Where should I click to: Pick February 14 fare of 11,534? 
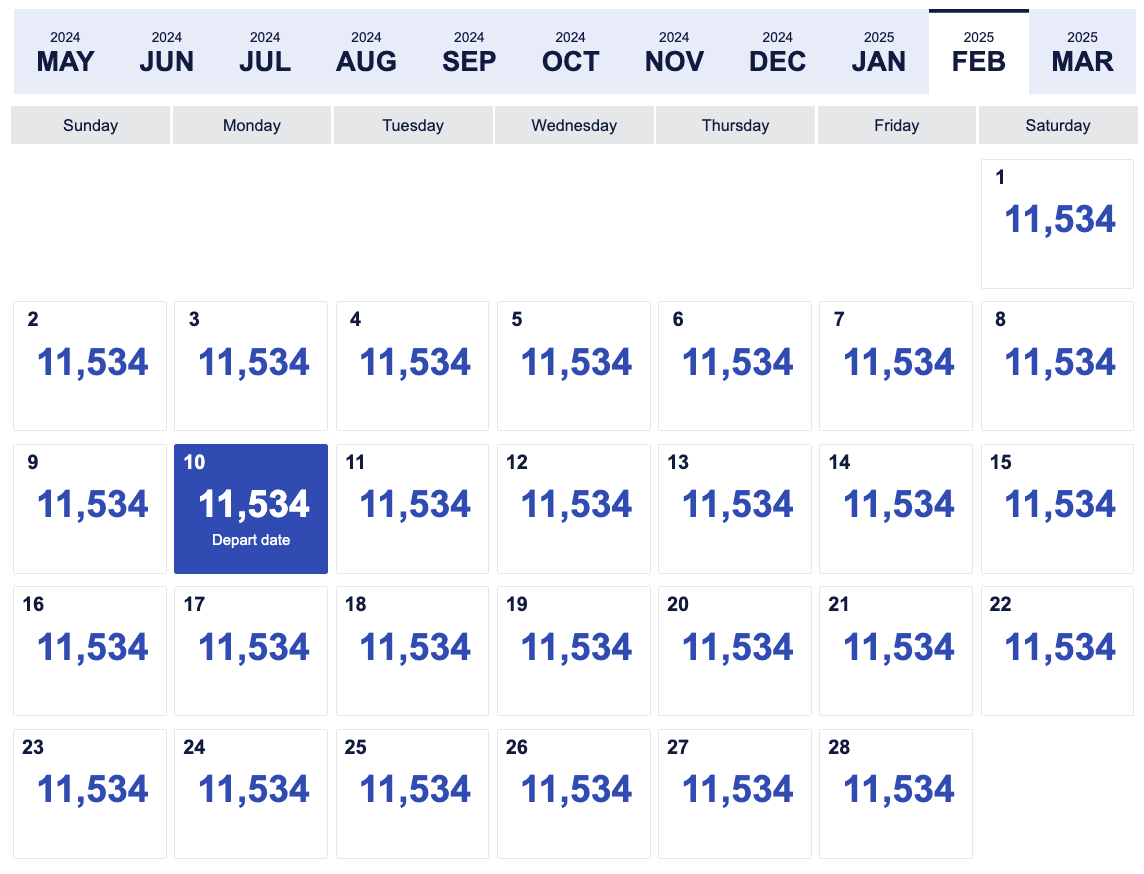point(896,508)
